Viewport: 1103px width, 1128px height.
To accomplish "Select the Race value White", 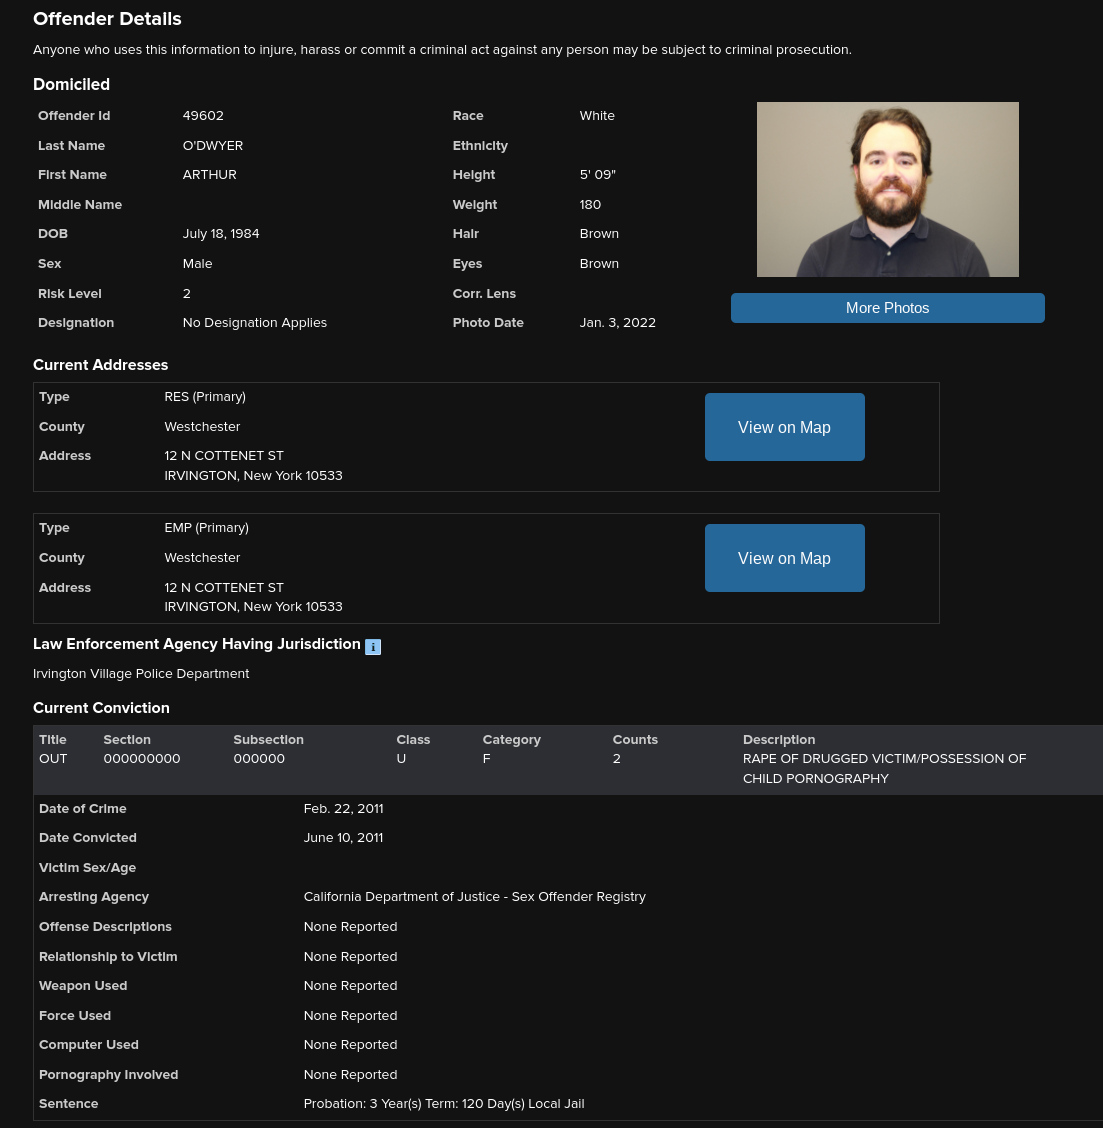I will (x=597, y=116).
